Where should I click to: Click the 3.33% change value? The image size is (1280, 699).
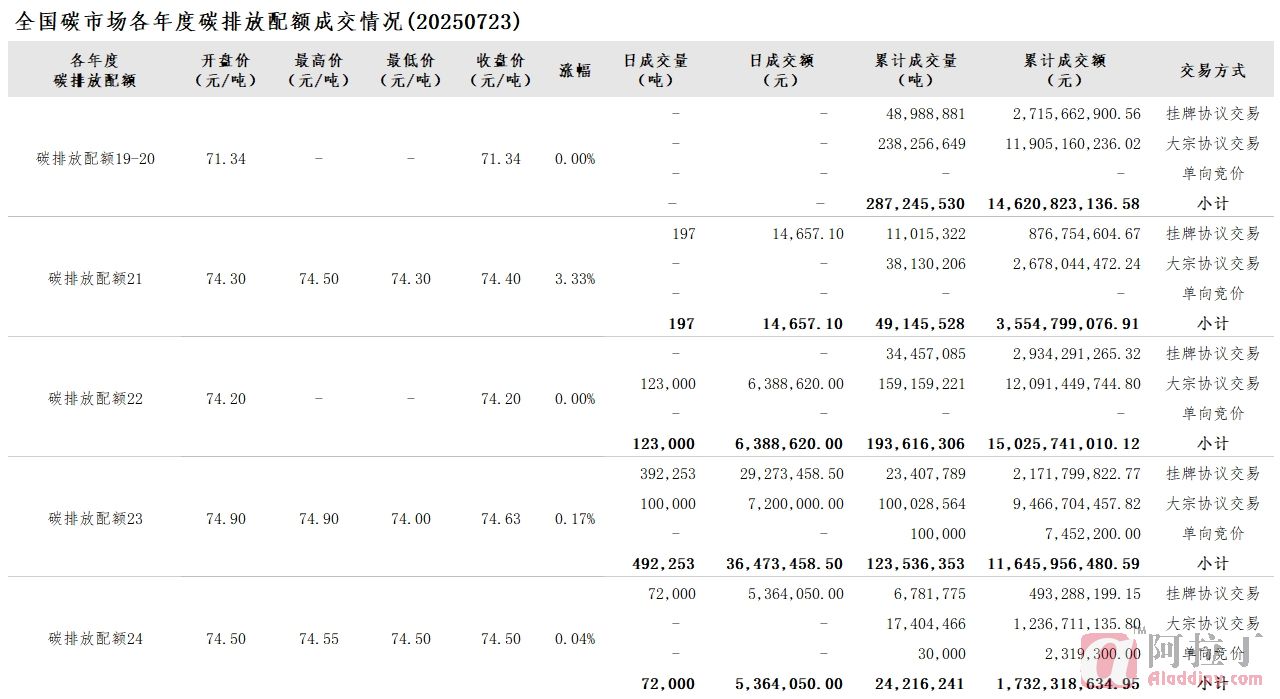point(575,279)
